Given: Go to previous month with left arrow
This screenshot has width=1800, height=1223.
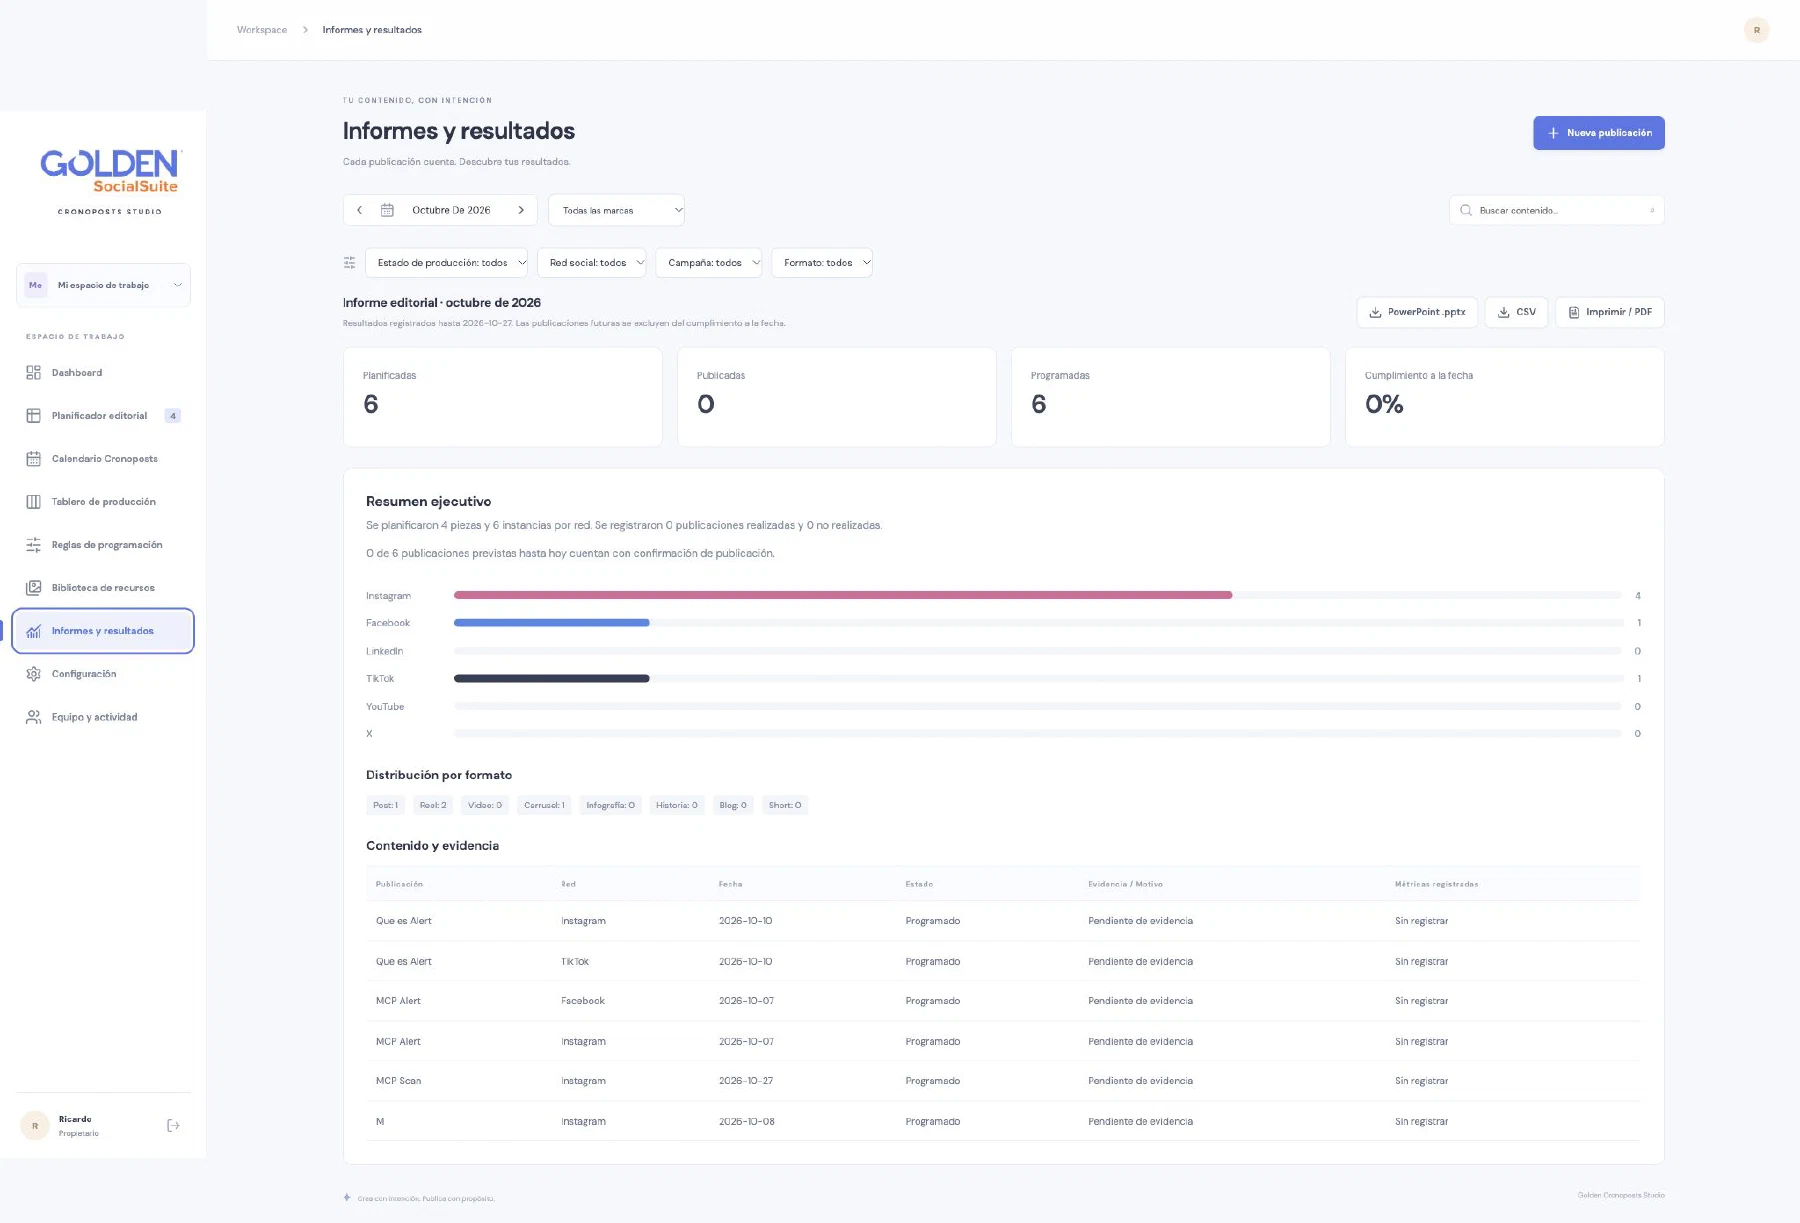Looking at the screenshot, I should click(x=360, y=210).
